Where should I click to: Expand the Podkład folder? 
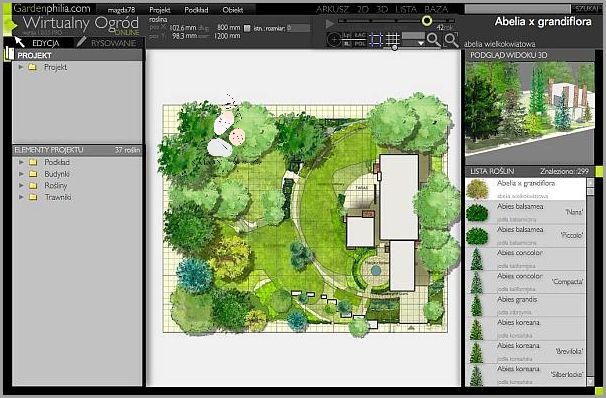click(x=21, y=162)
